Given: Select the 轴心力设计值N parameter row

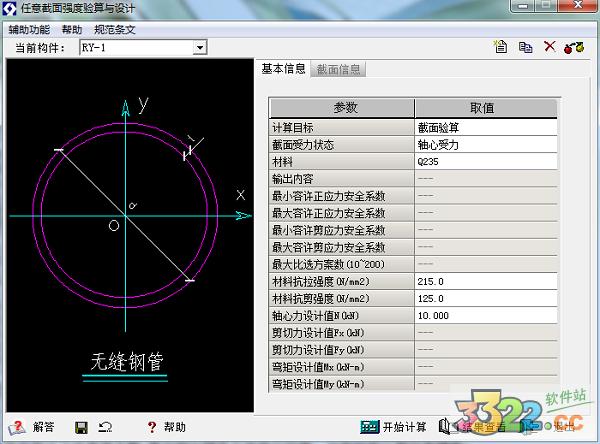Looking at the screenshot, I should (342, 316).
